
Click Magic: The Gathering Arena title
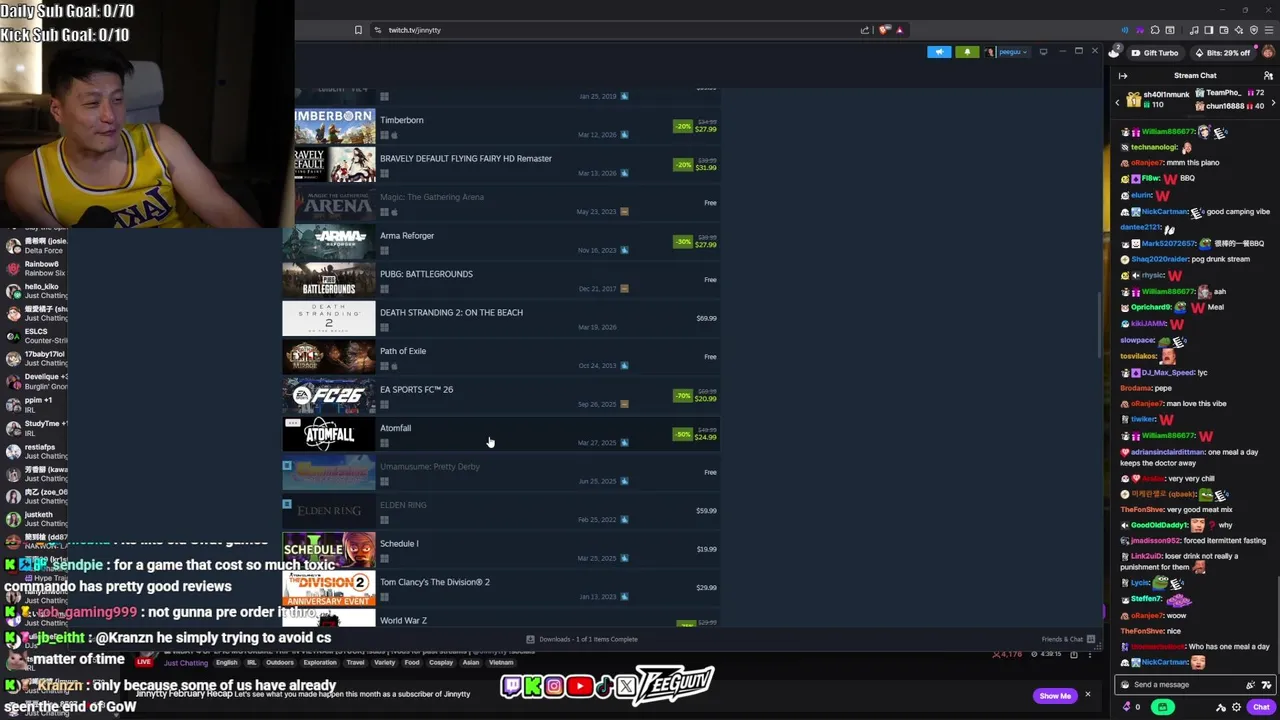432,197
